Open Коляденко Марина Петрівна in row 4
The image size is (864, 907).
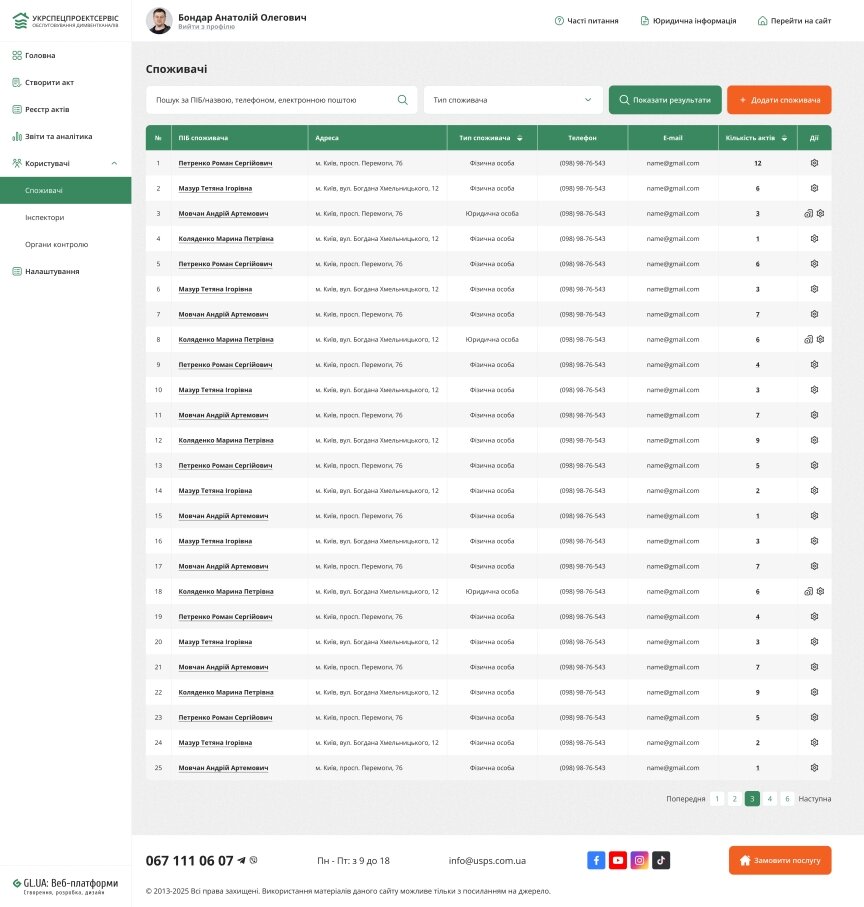click(226, 238)
